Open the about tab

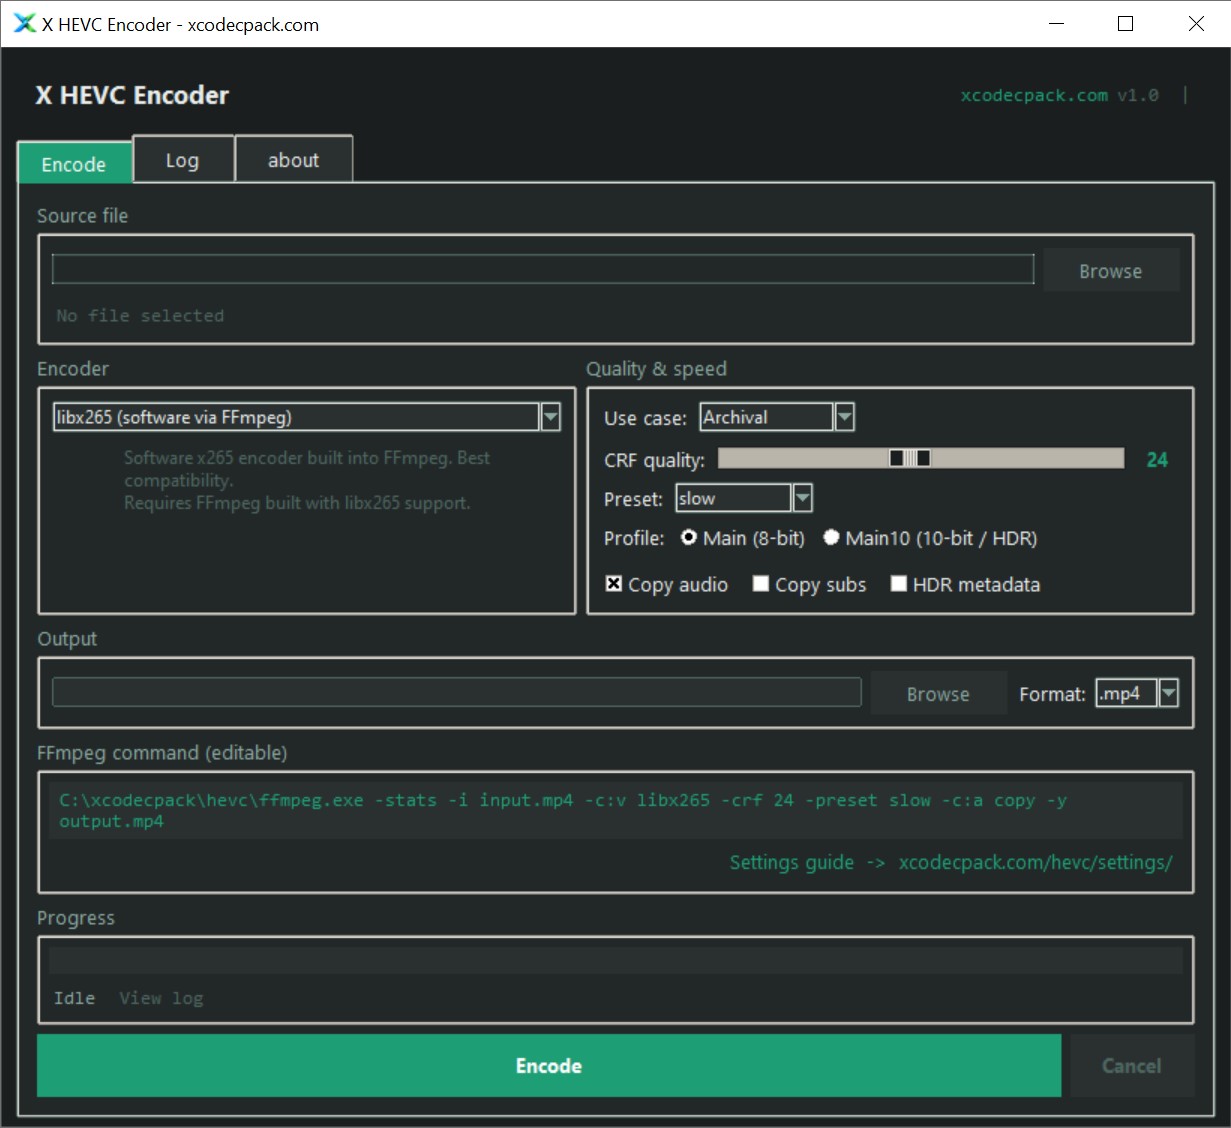(x=293, y=158)
